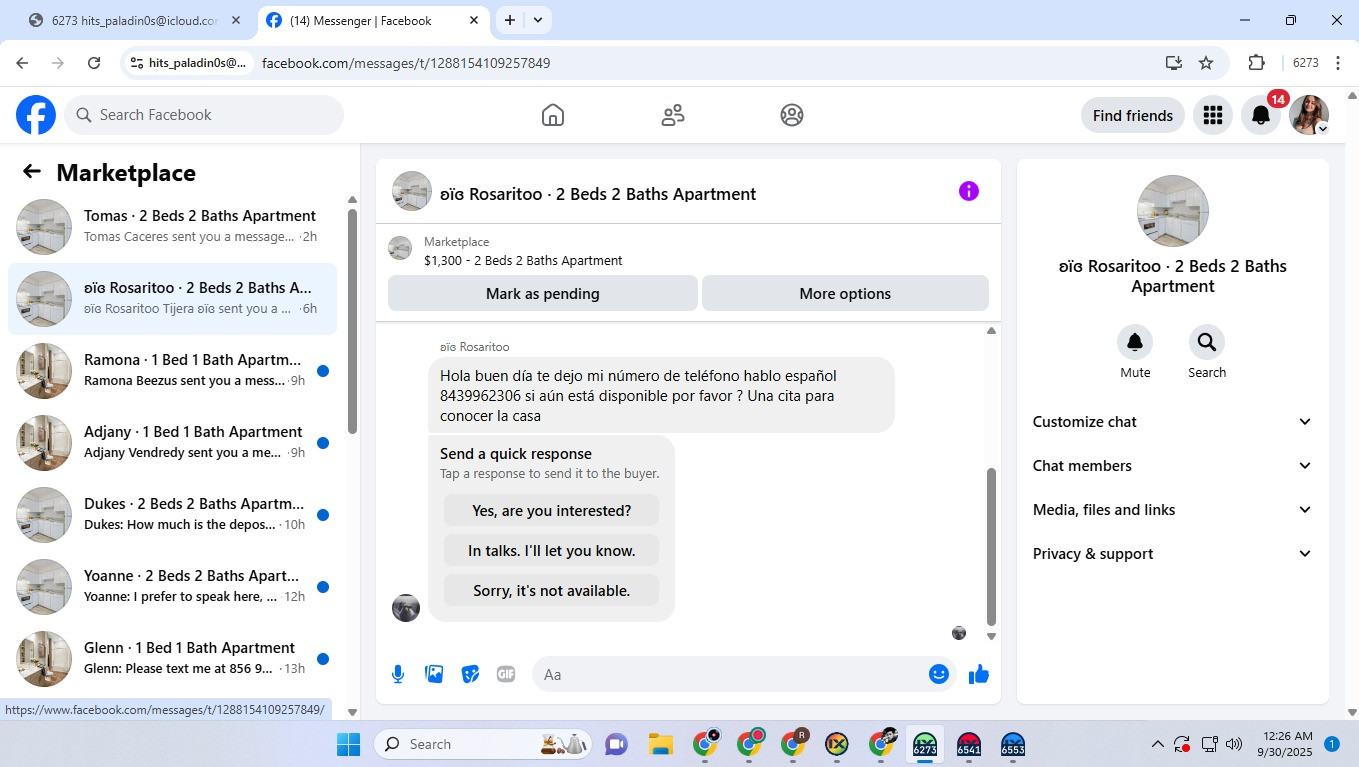
Task: Open File Explorer from the taskbar
Action: pos(660,744)
